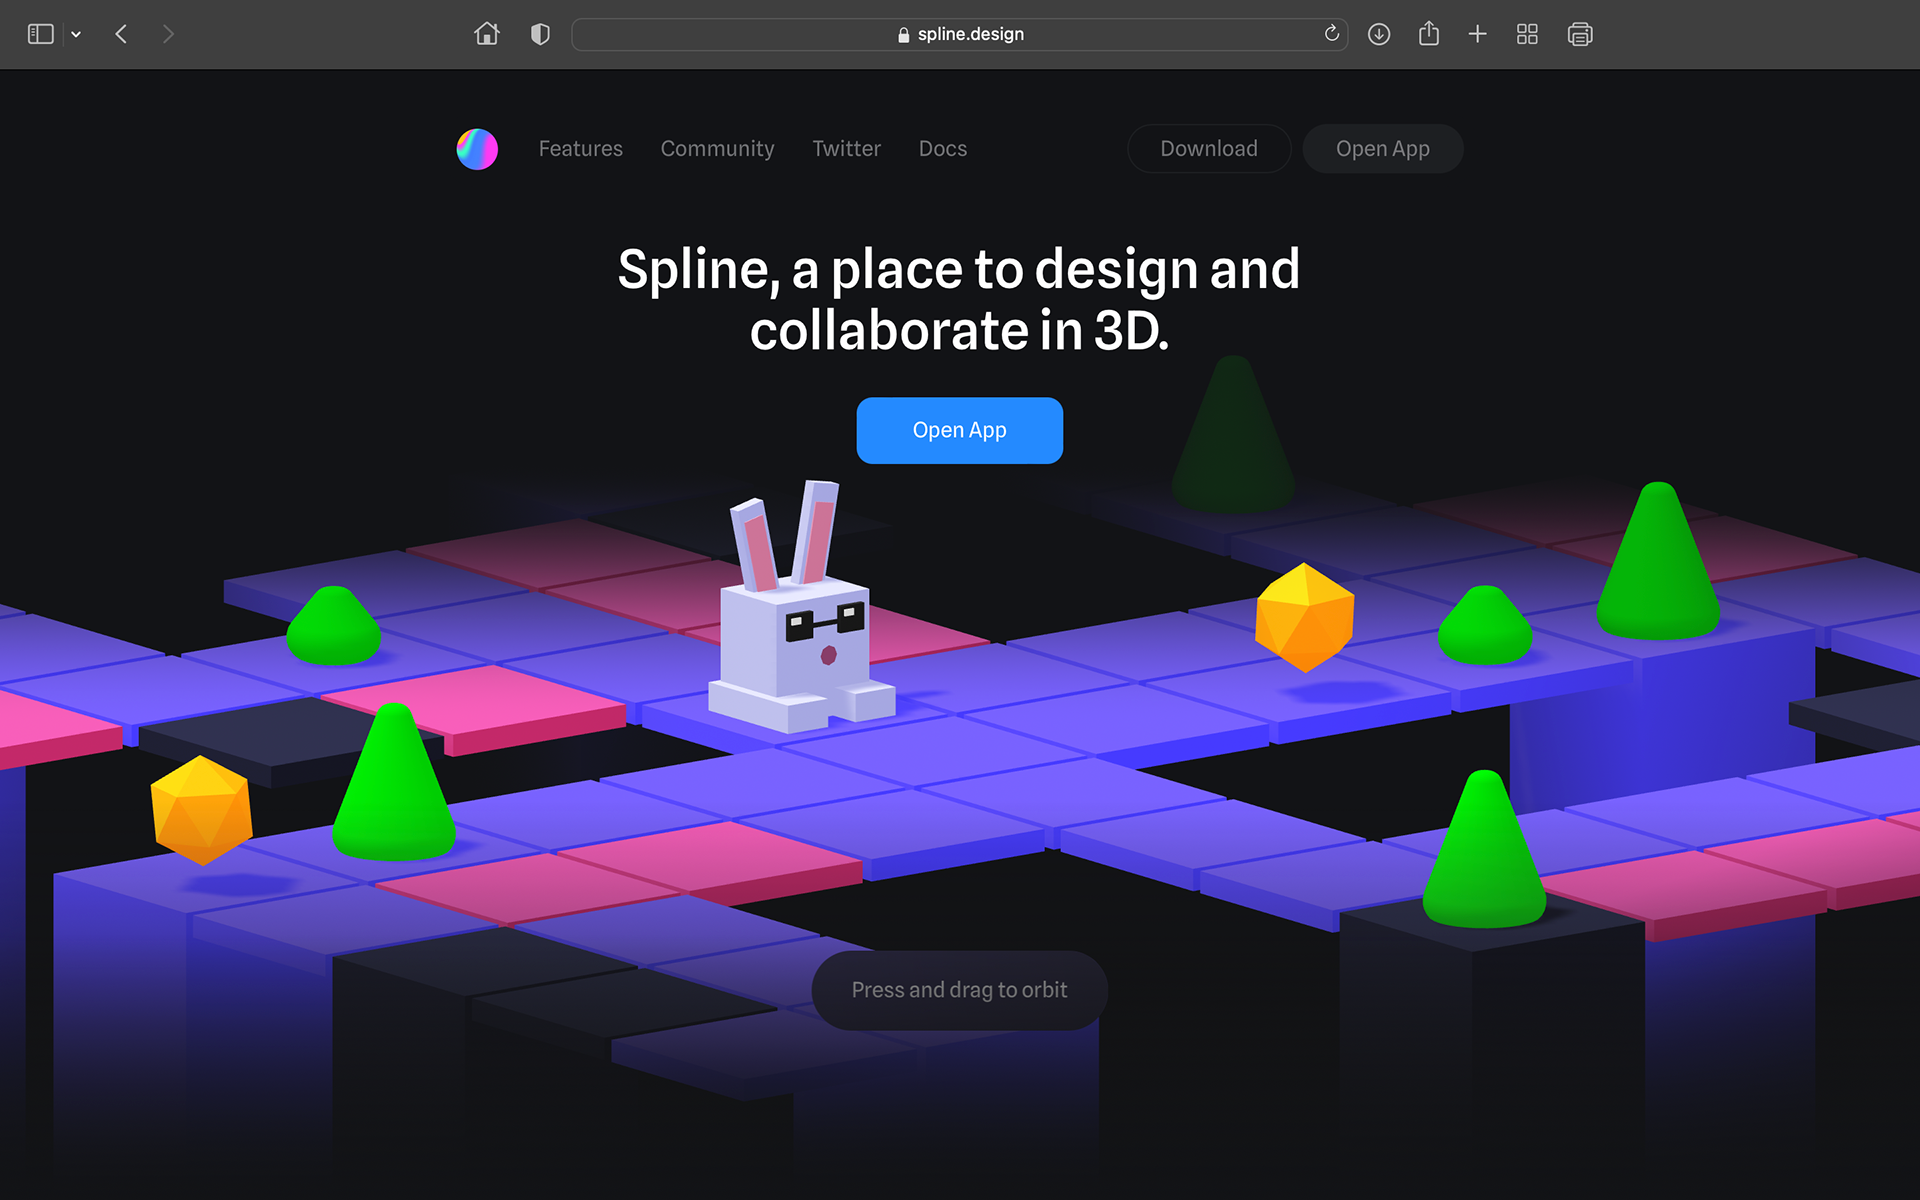Go back with the back arrow
Viewport: 1920px width, 1200px height.
click(121, 34)
